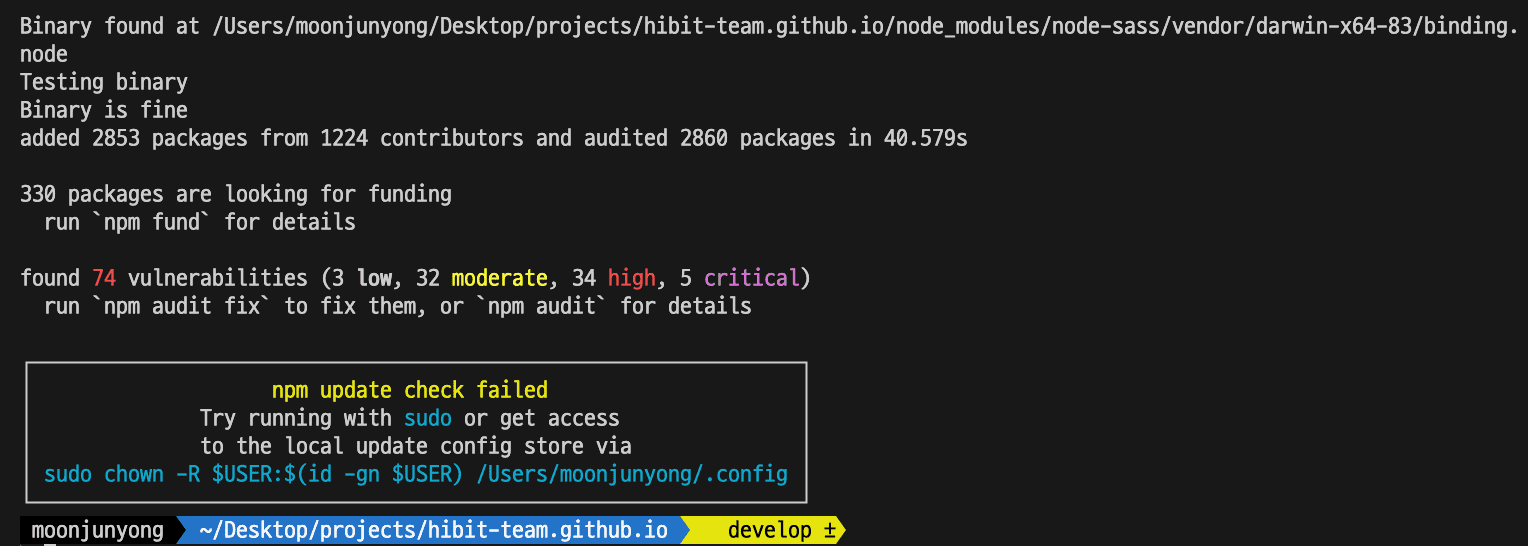This screenshot has height=546, width=1528.
Task: Click the Testing binary line
Action: (104, 82)
